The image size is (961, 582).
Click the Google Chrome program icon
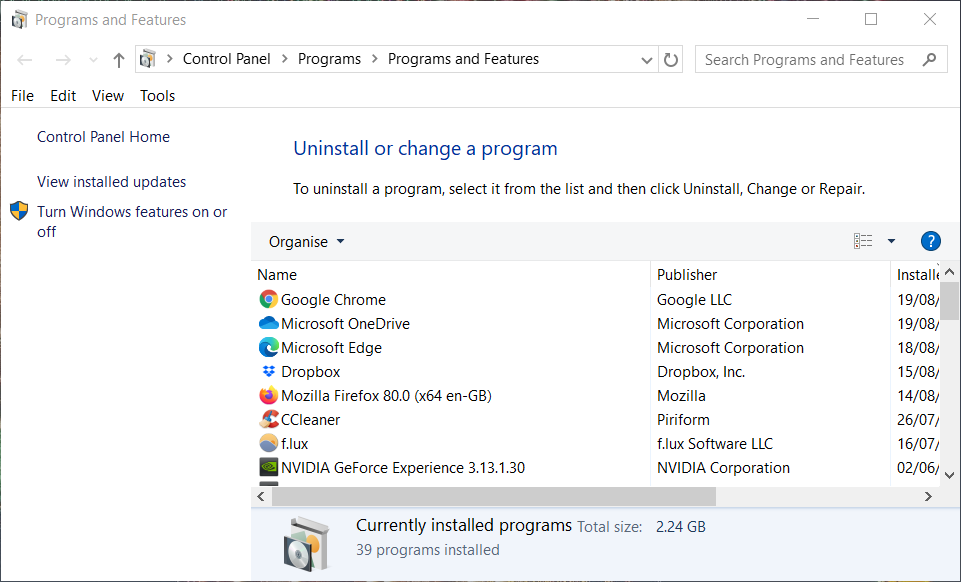[268, 300]
